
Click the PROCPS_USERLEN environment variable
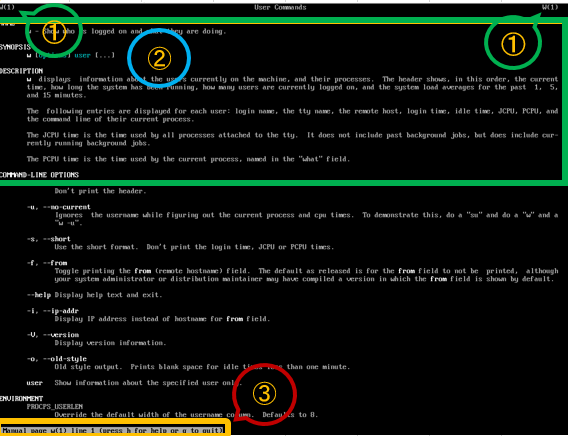click(55, 406)
